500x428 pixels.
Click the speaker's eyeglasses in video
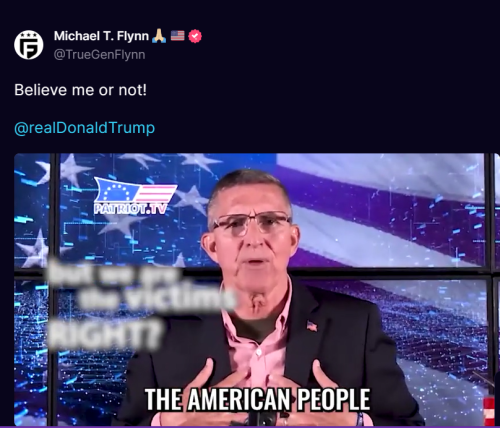(252, 222)
